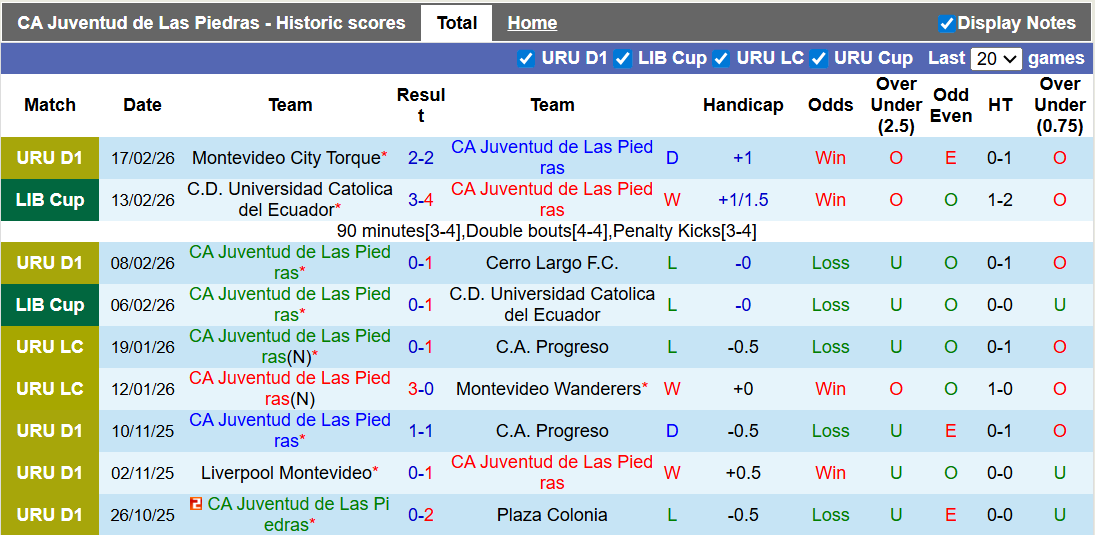Screen dimensions: 1095x535
Task: Open the Plaza Colonia team page
Action: pyautogui.click(x=552, y=515)
